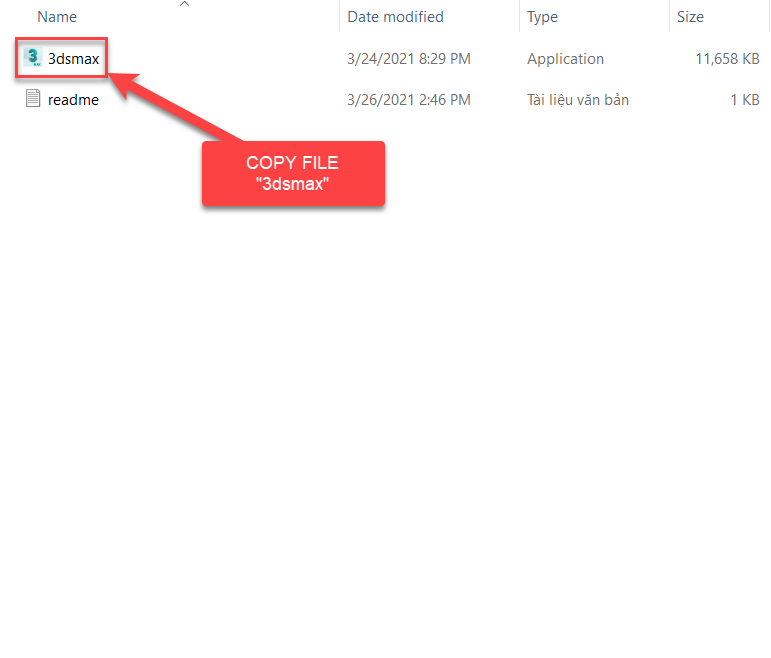771x658 pixels.
Task: Sort files by Date modified header
Action: [395, 17]
